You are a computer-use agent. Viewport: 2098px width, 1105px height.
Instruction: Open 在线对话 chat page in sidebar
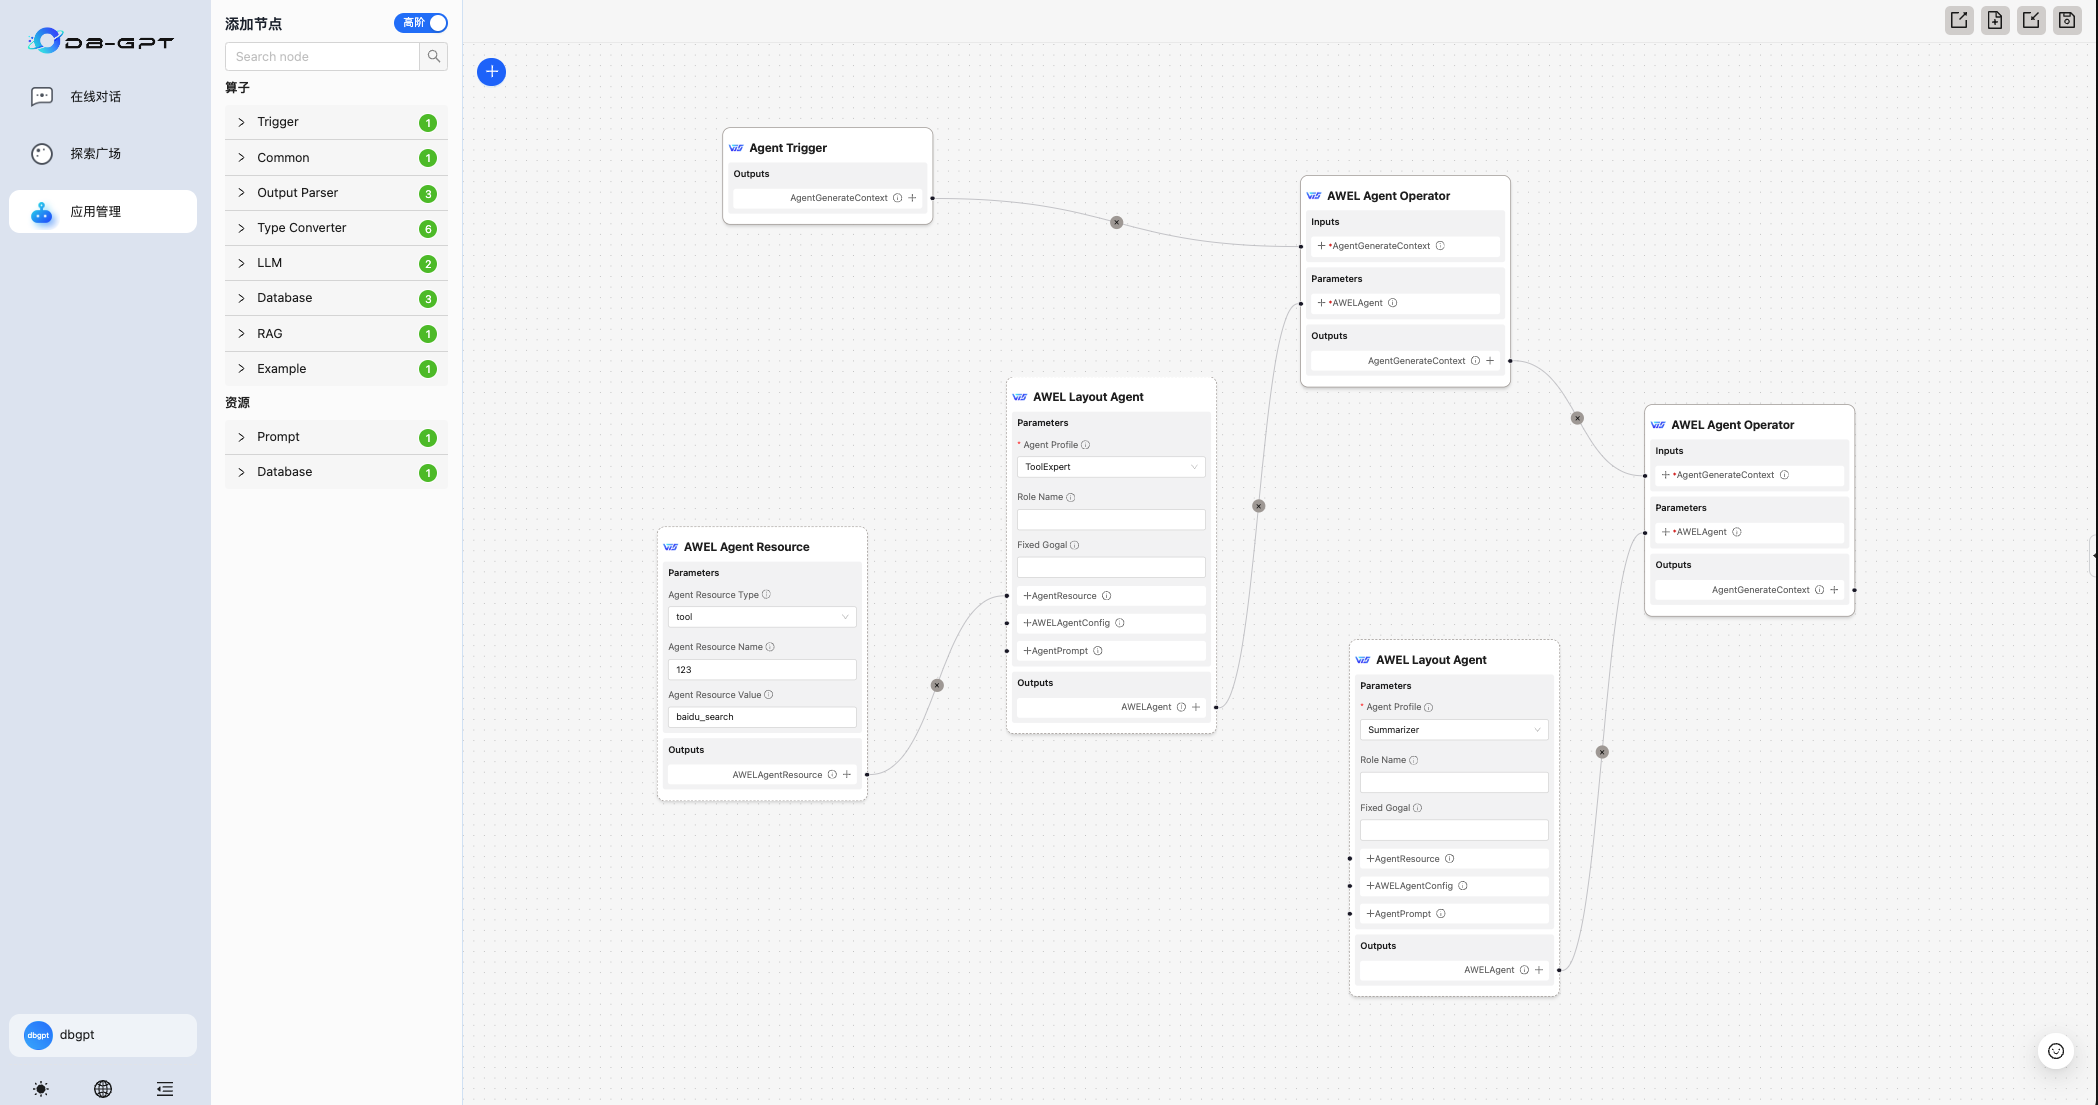(x=95, y=97)
